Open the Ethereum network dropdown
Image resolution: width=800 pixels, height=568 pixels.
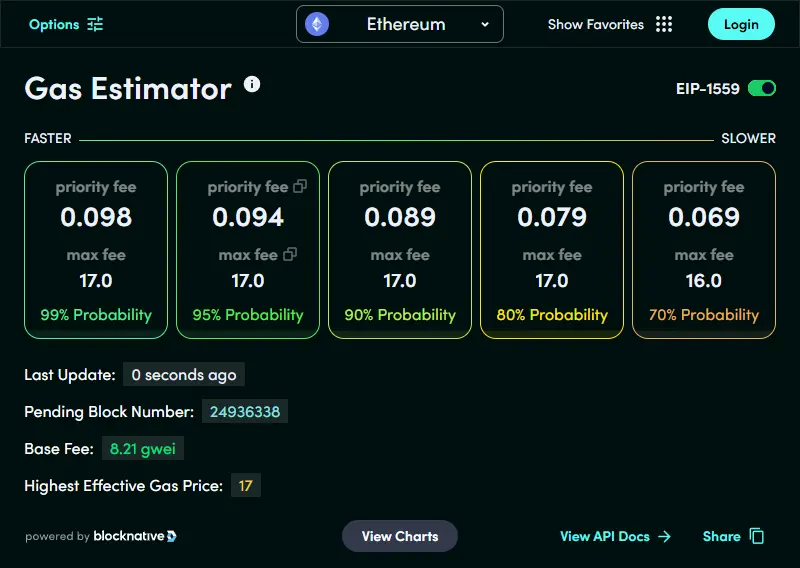click(399, 24)
